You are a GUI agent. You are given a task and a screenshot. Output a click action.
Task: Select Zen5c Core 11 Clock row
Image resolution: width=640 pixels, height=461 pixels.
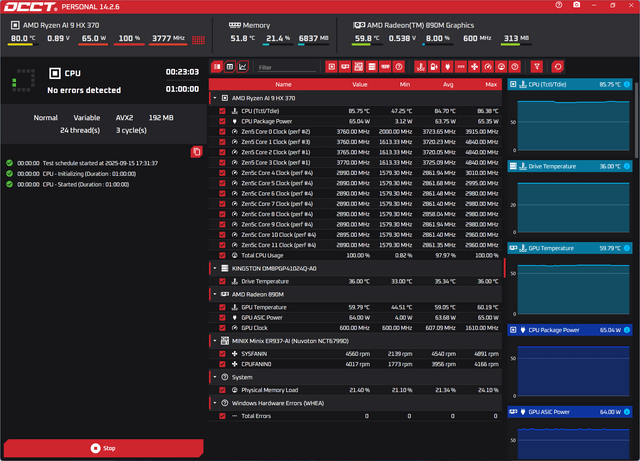tap(355, 245)
